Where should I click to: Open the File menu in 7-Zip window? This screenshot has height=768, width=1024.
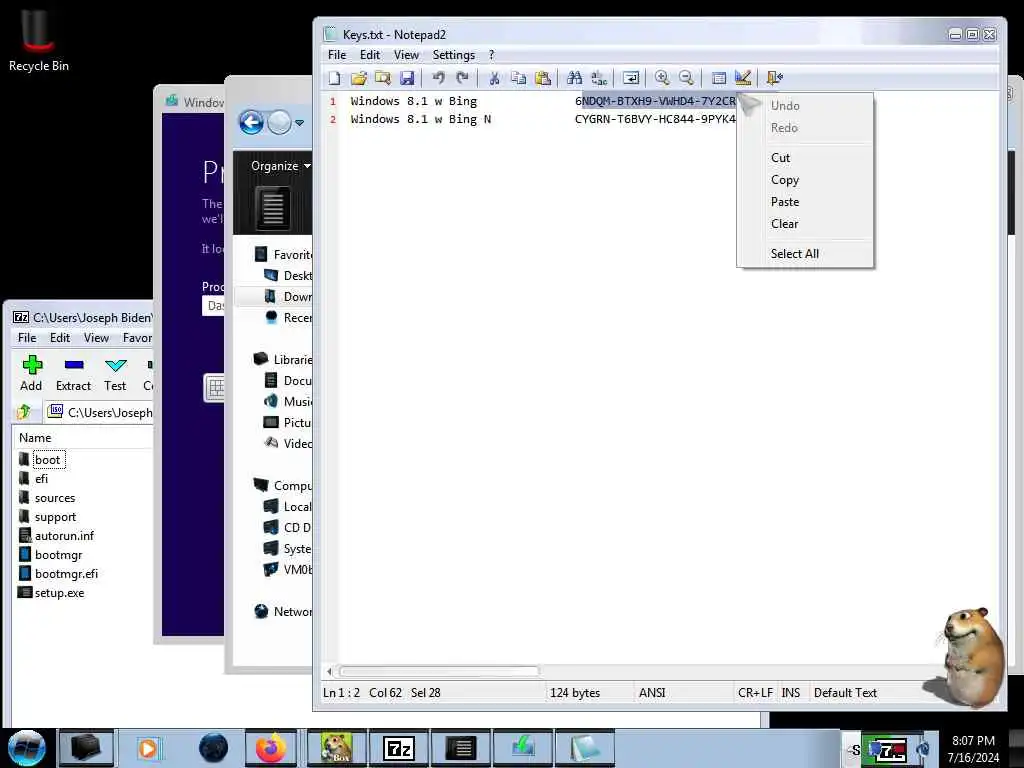click(27, 338)
